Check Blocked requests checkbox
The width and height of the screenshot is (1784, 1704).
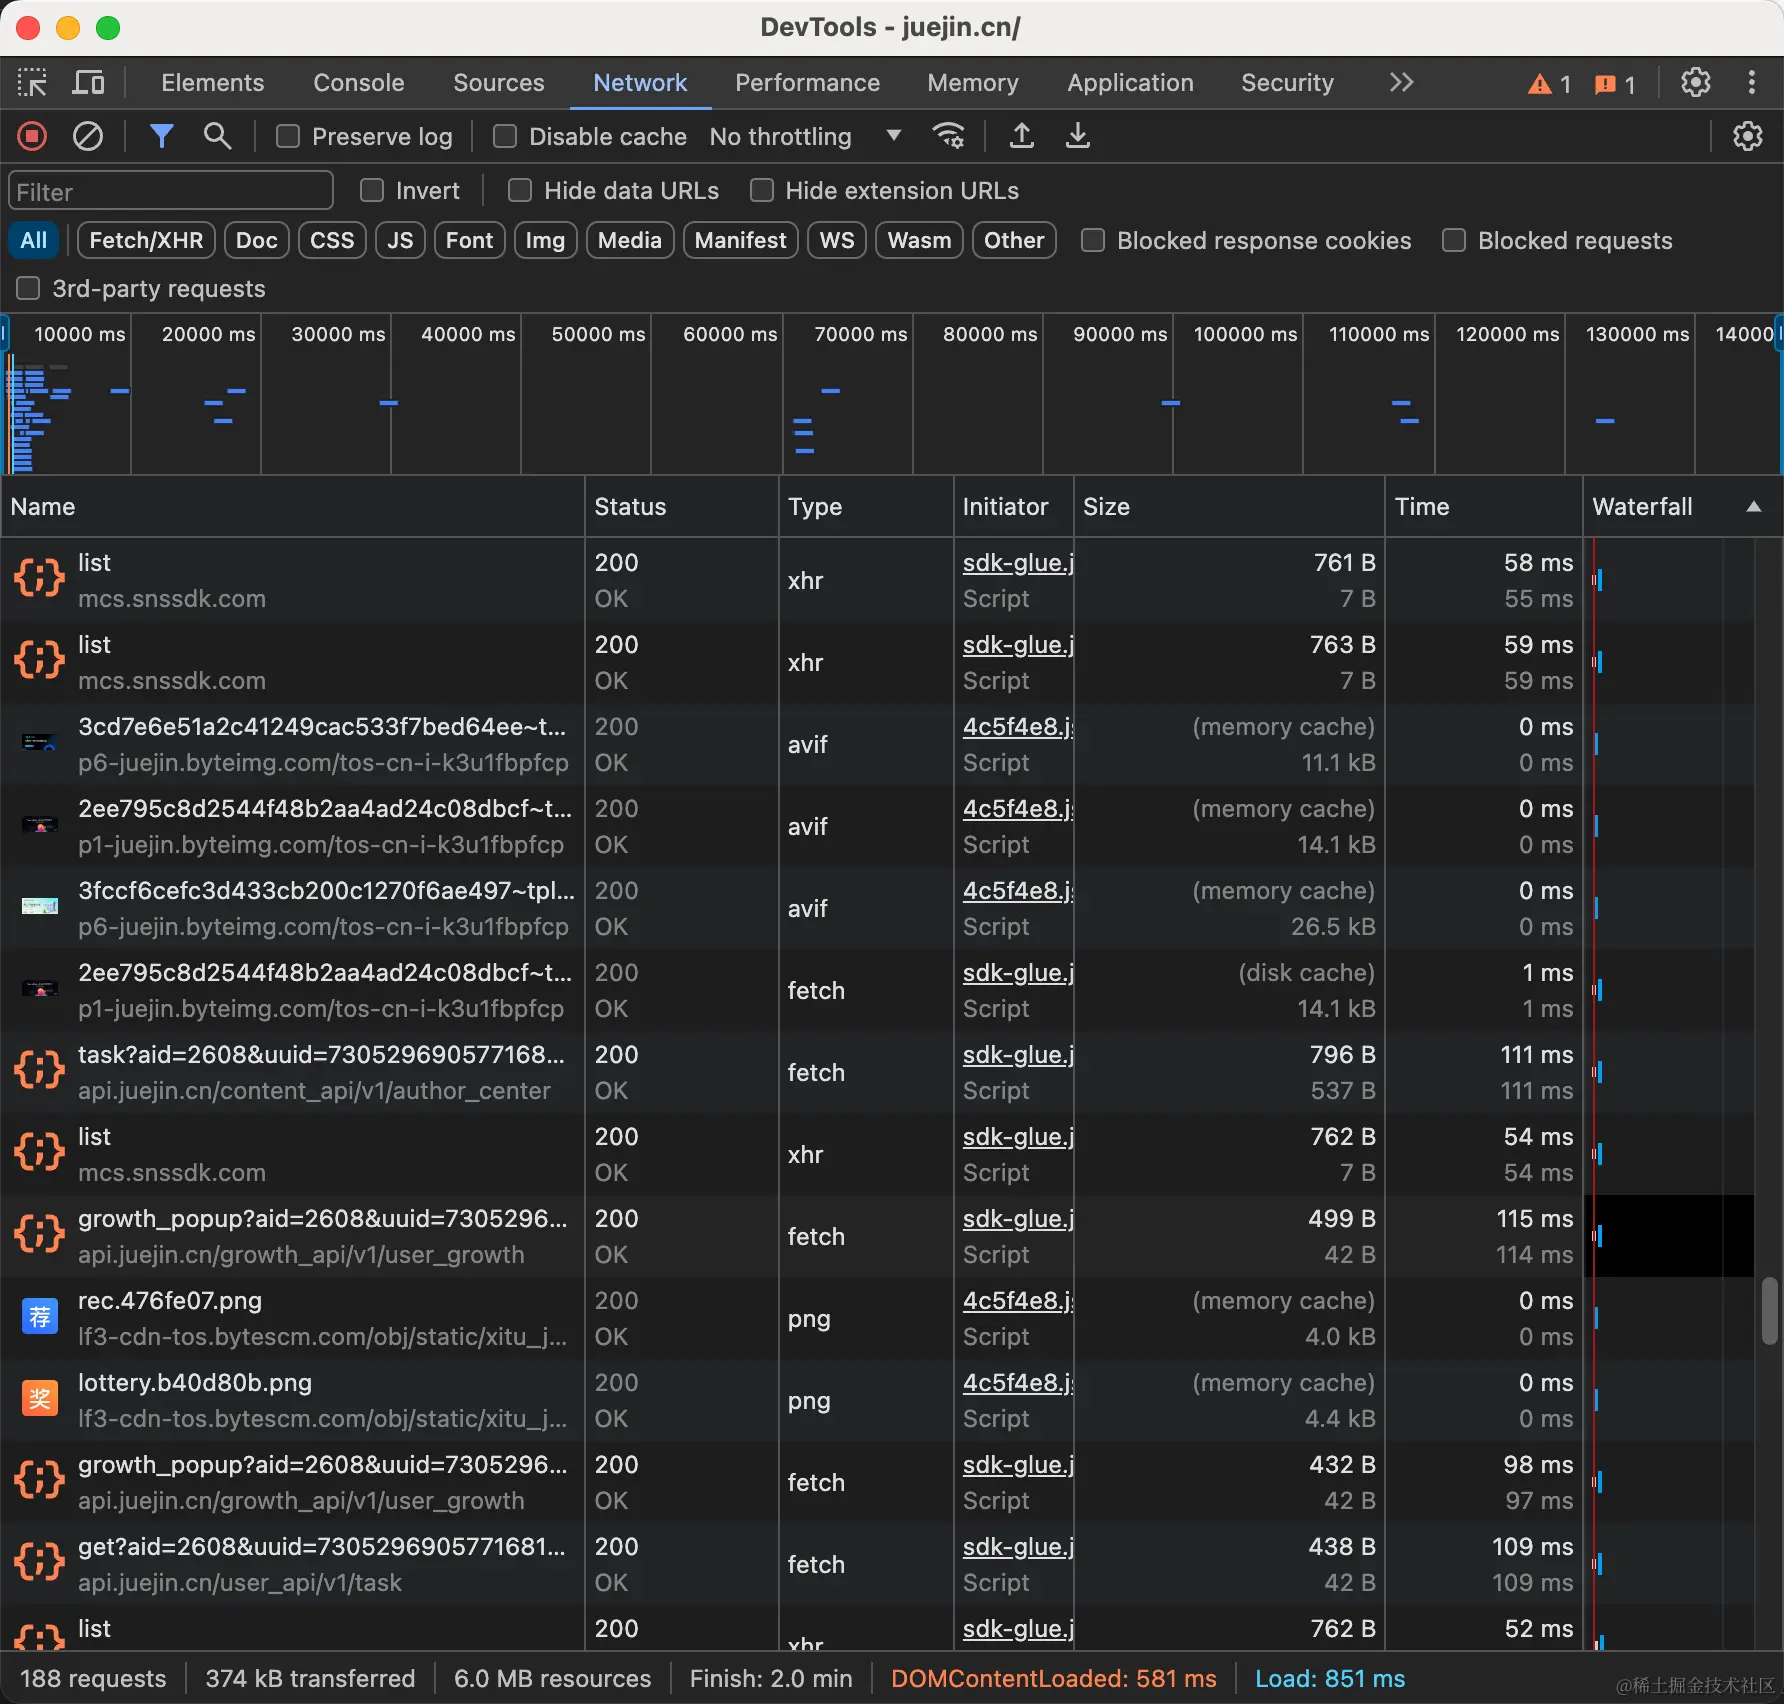coord(1454,240)
